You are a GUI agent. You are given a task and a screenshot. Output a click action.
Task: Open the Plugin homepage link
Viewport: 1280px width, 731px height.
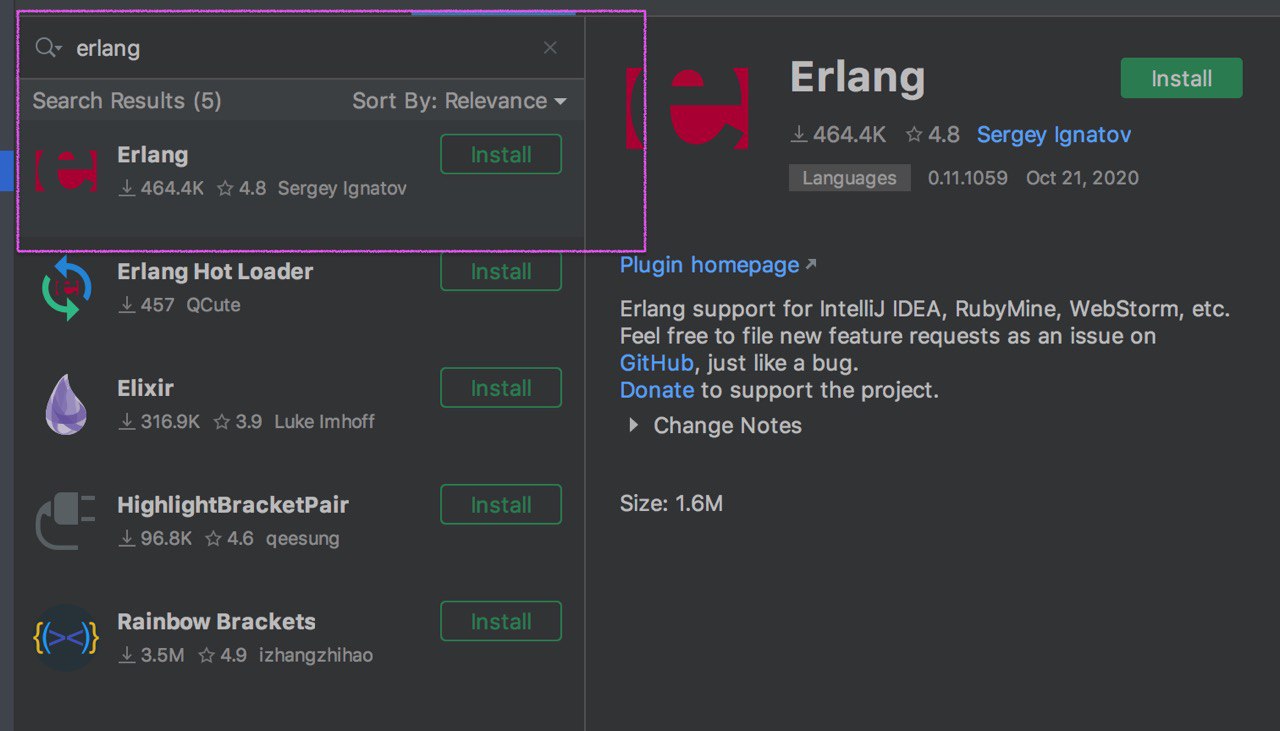(709, 265)
